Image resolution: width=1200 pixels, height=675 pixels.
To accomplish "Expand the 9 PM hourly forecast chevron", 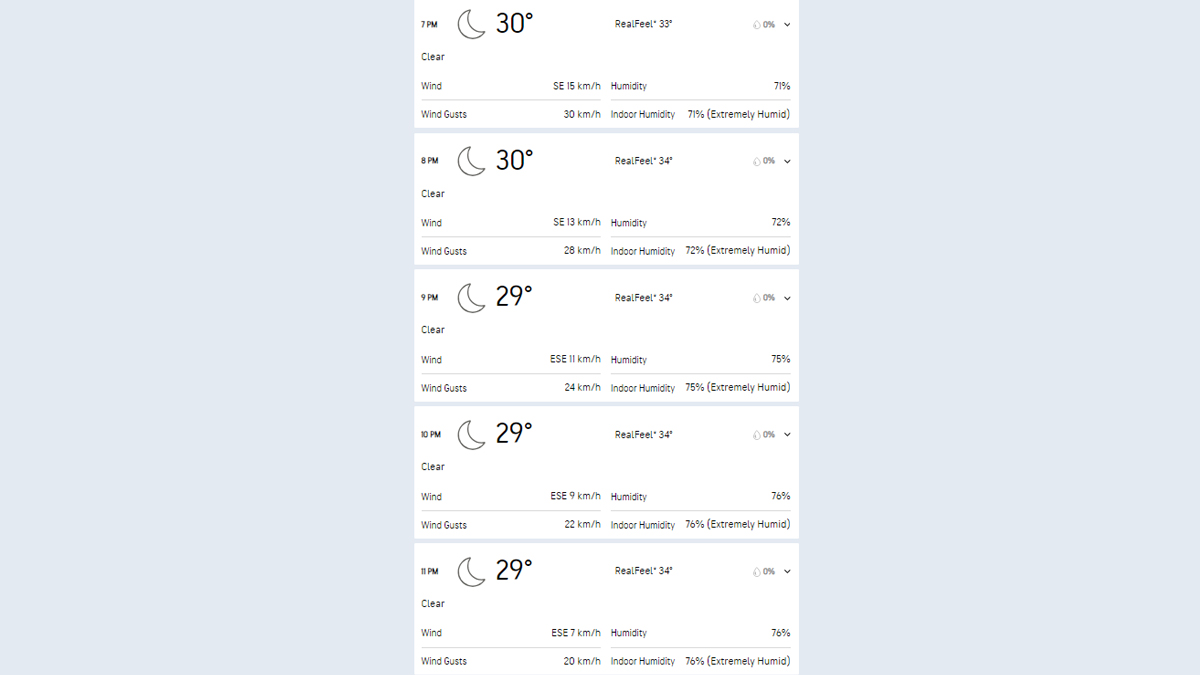I will pos(787,298).
